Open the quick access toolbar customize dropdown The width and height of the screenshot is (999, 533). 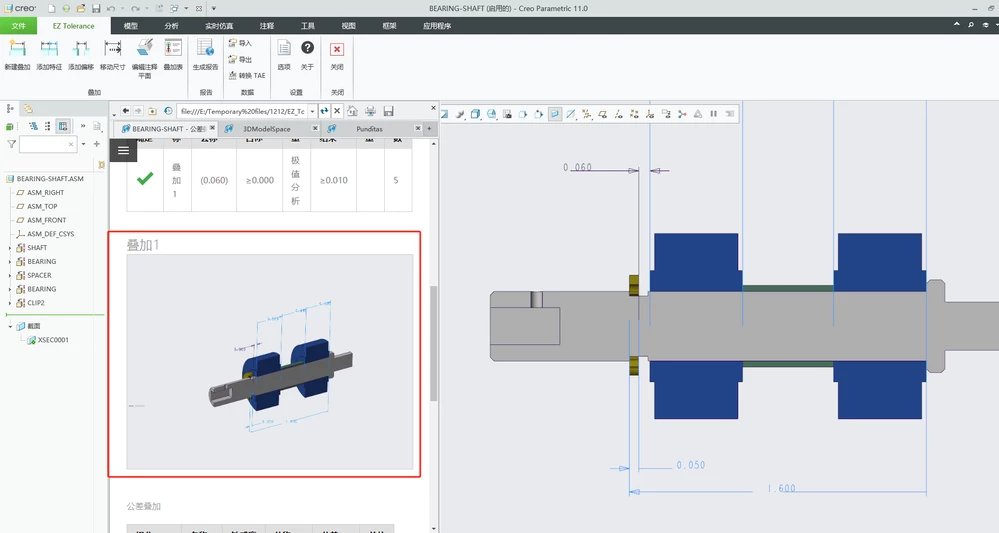coord(213,8)
